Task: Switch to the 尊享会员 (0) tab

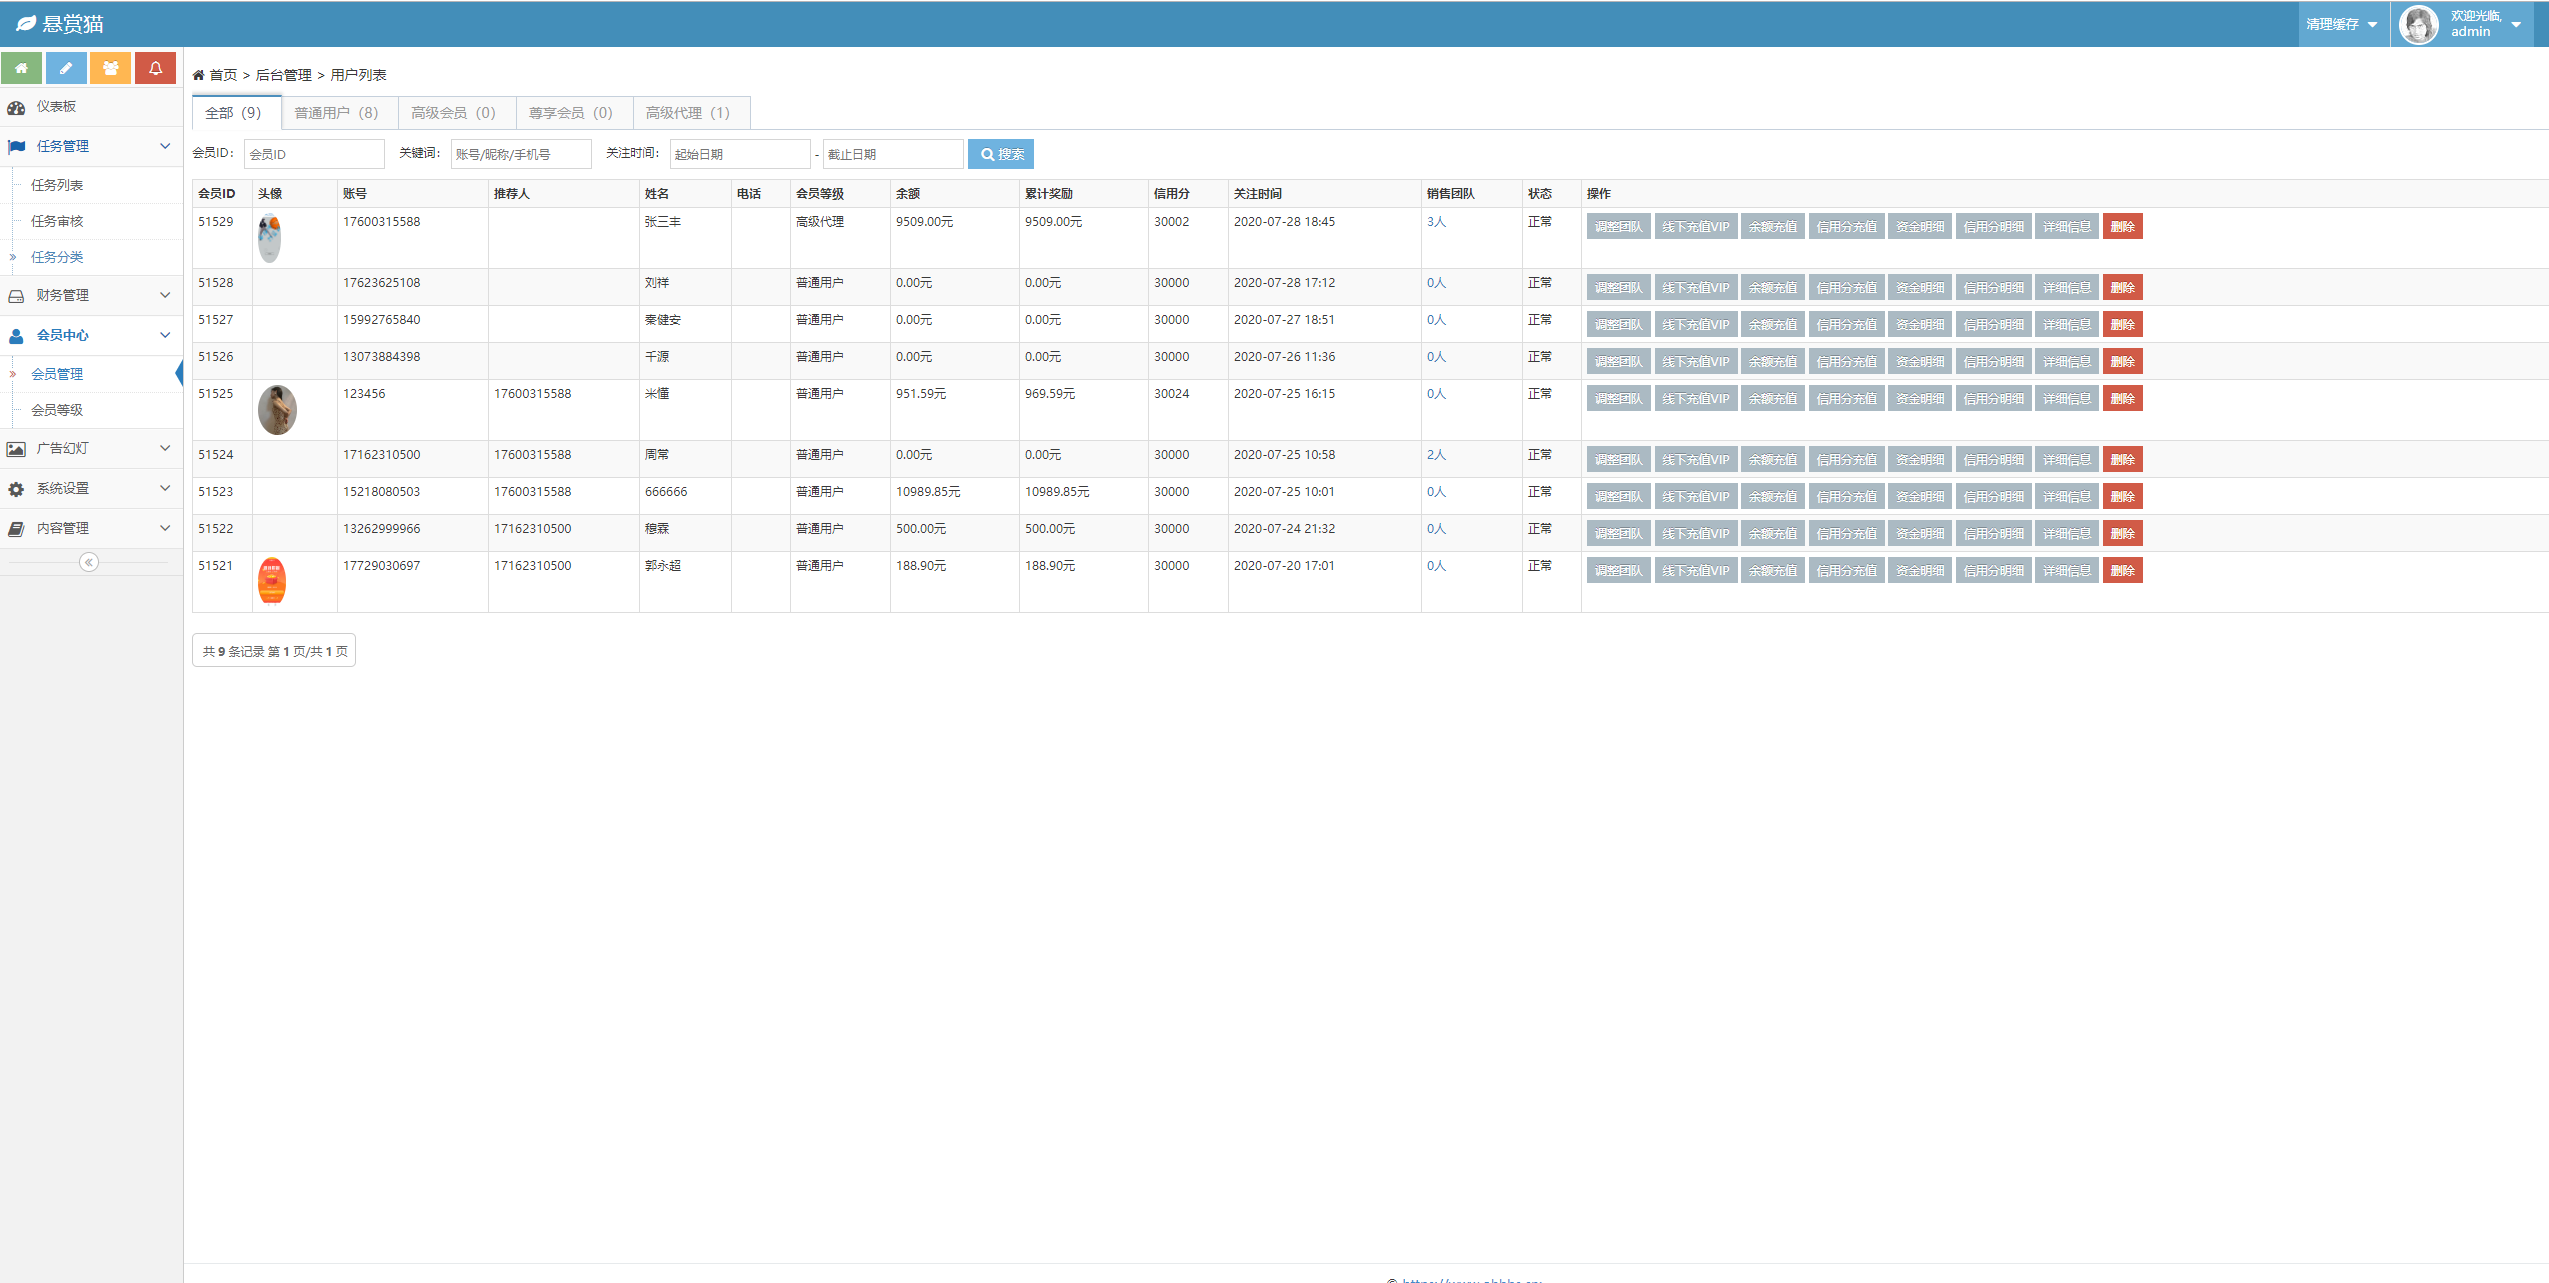Action: pyautogui.click(x=573, y=113)
